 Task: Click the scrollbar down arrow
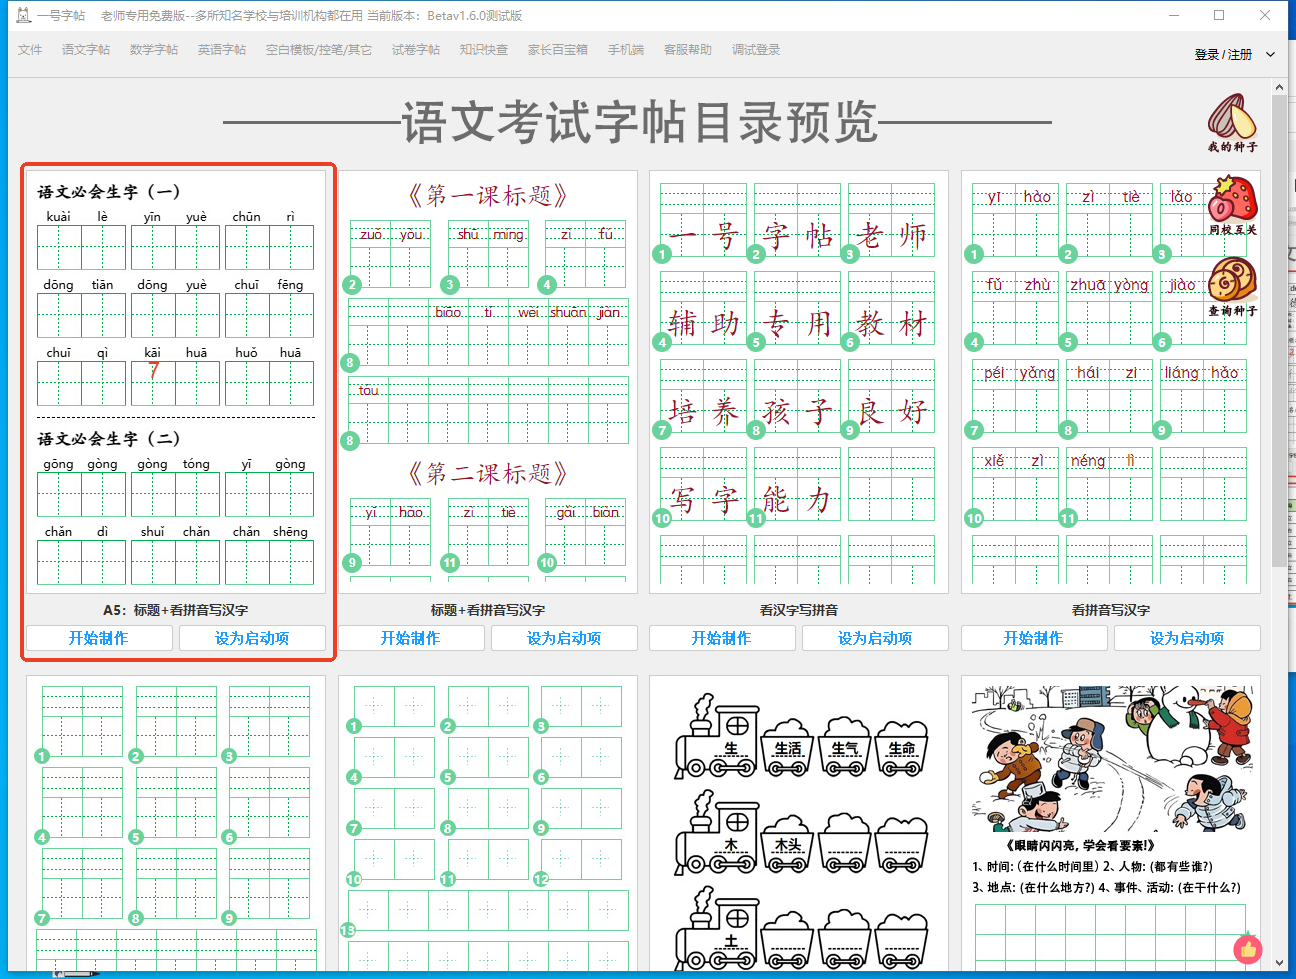click(1280, 964)
